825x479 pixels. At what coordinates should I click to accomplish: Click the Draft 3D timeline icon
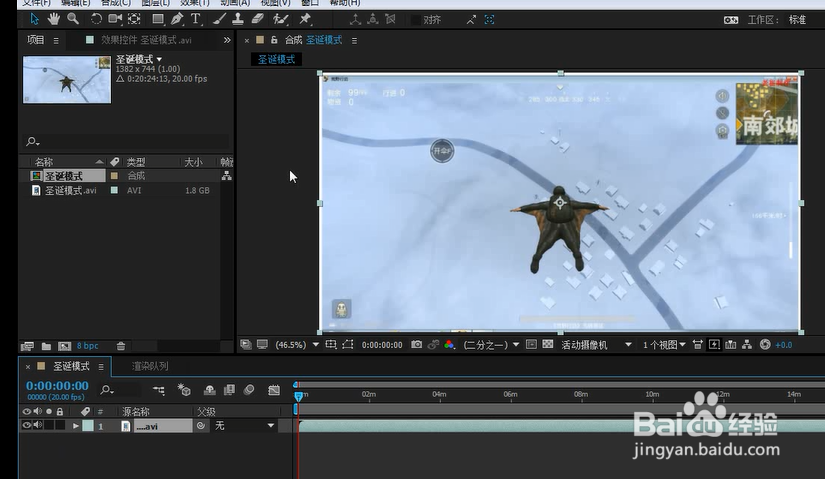(x=184, y=390)
